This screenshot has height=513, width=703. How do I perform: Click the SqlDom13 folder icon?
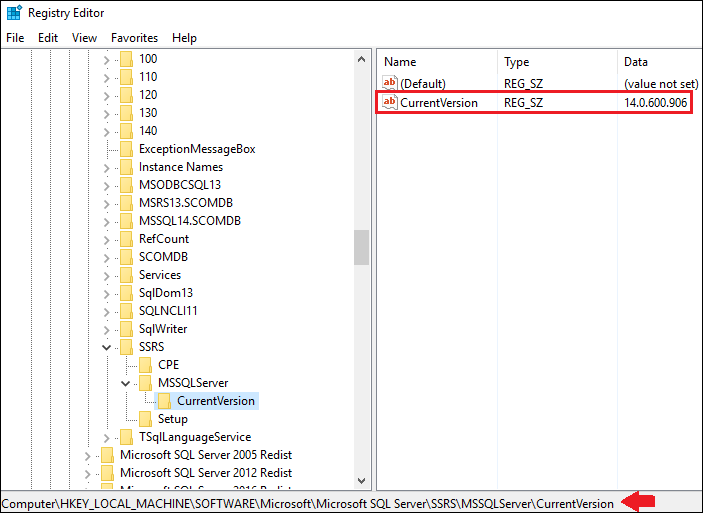(126, 293)
